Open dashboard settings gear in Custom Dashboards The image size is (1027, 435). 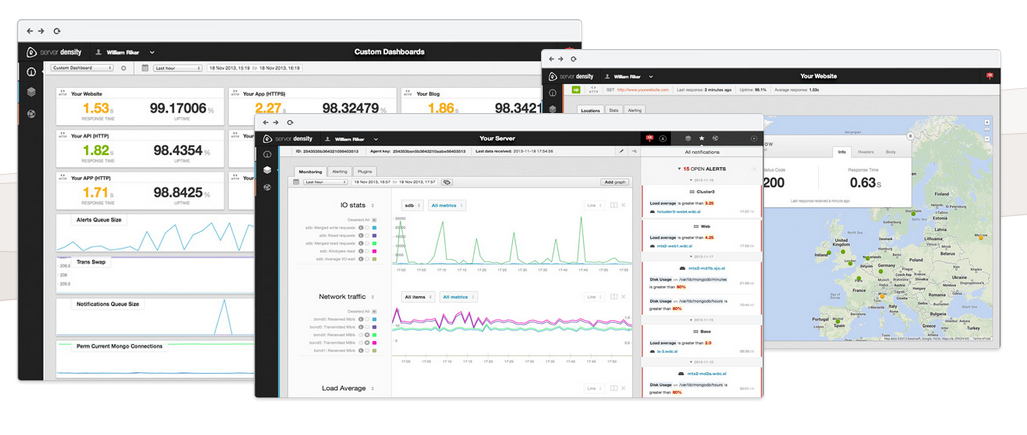tap(123, 67)
